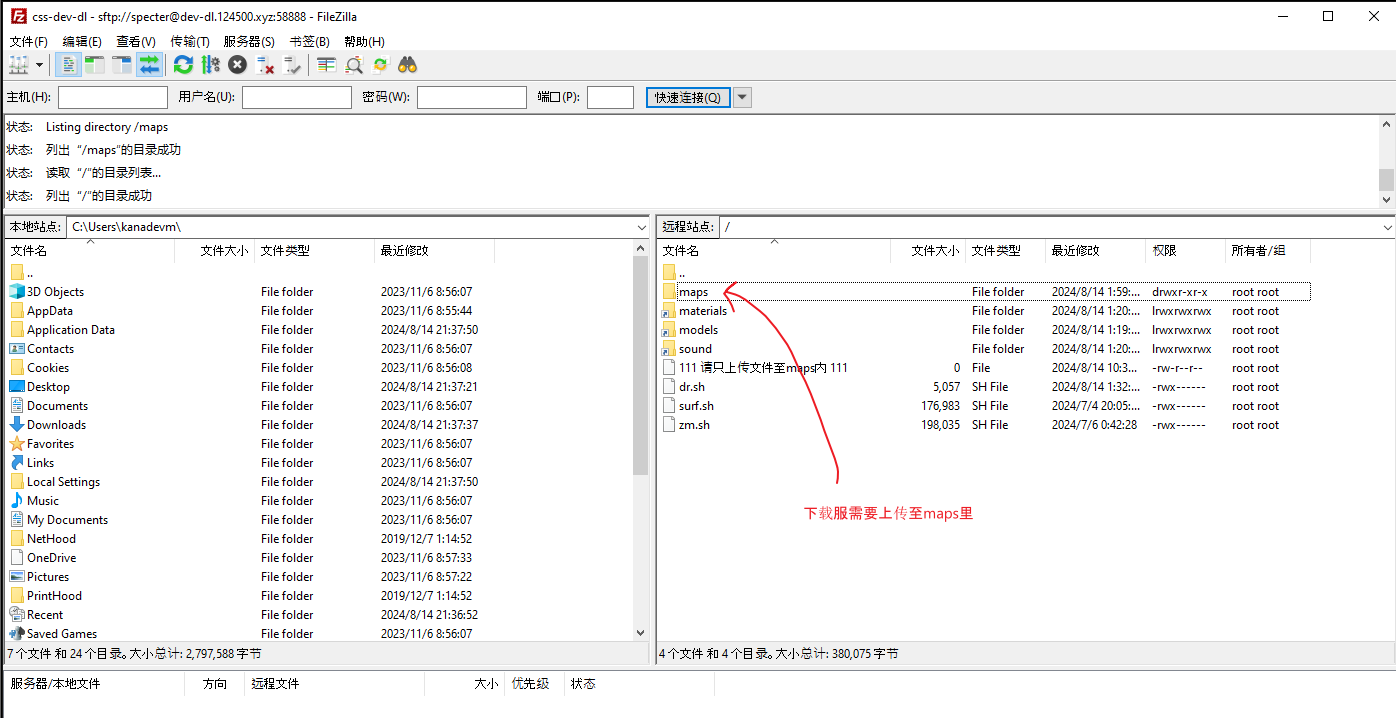
Task: Open the 书签(B) menu
Action: pyautogui.click(x=309, y=41)
